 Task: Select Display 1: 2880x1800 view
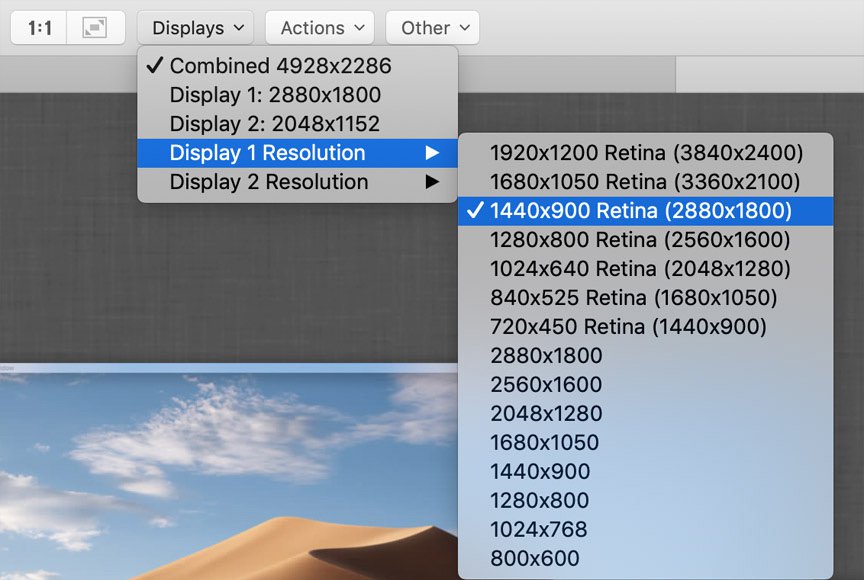278,94
